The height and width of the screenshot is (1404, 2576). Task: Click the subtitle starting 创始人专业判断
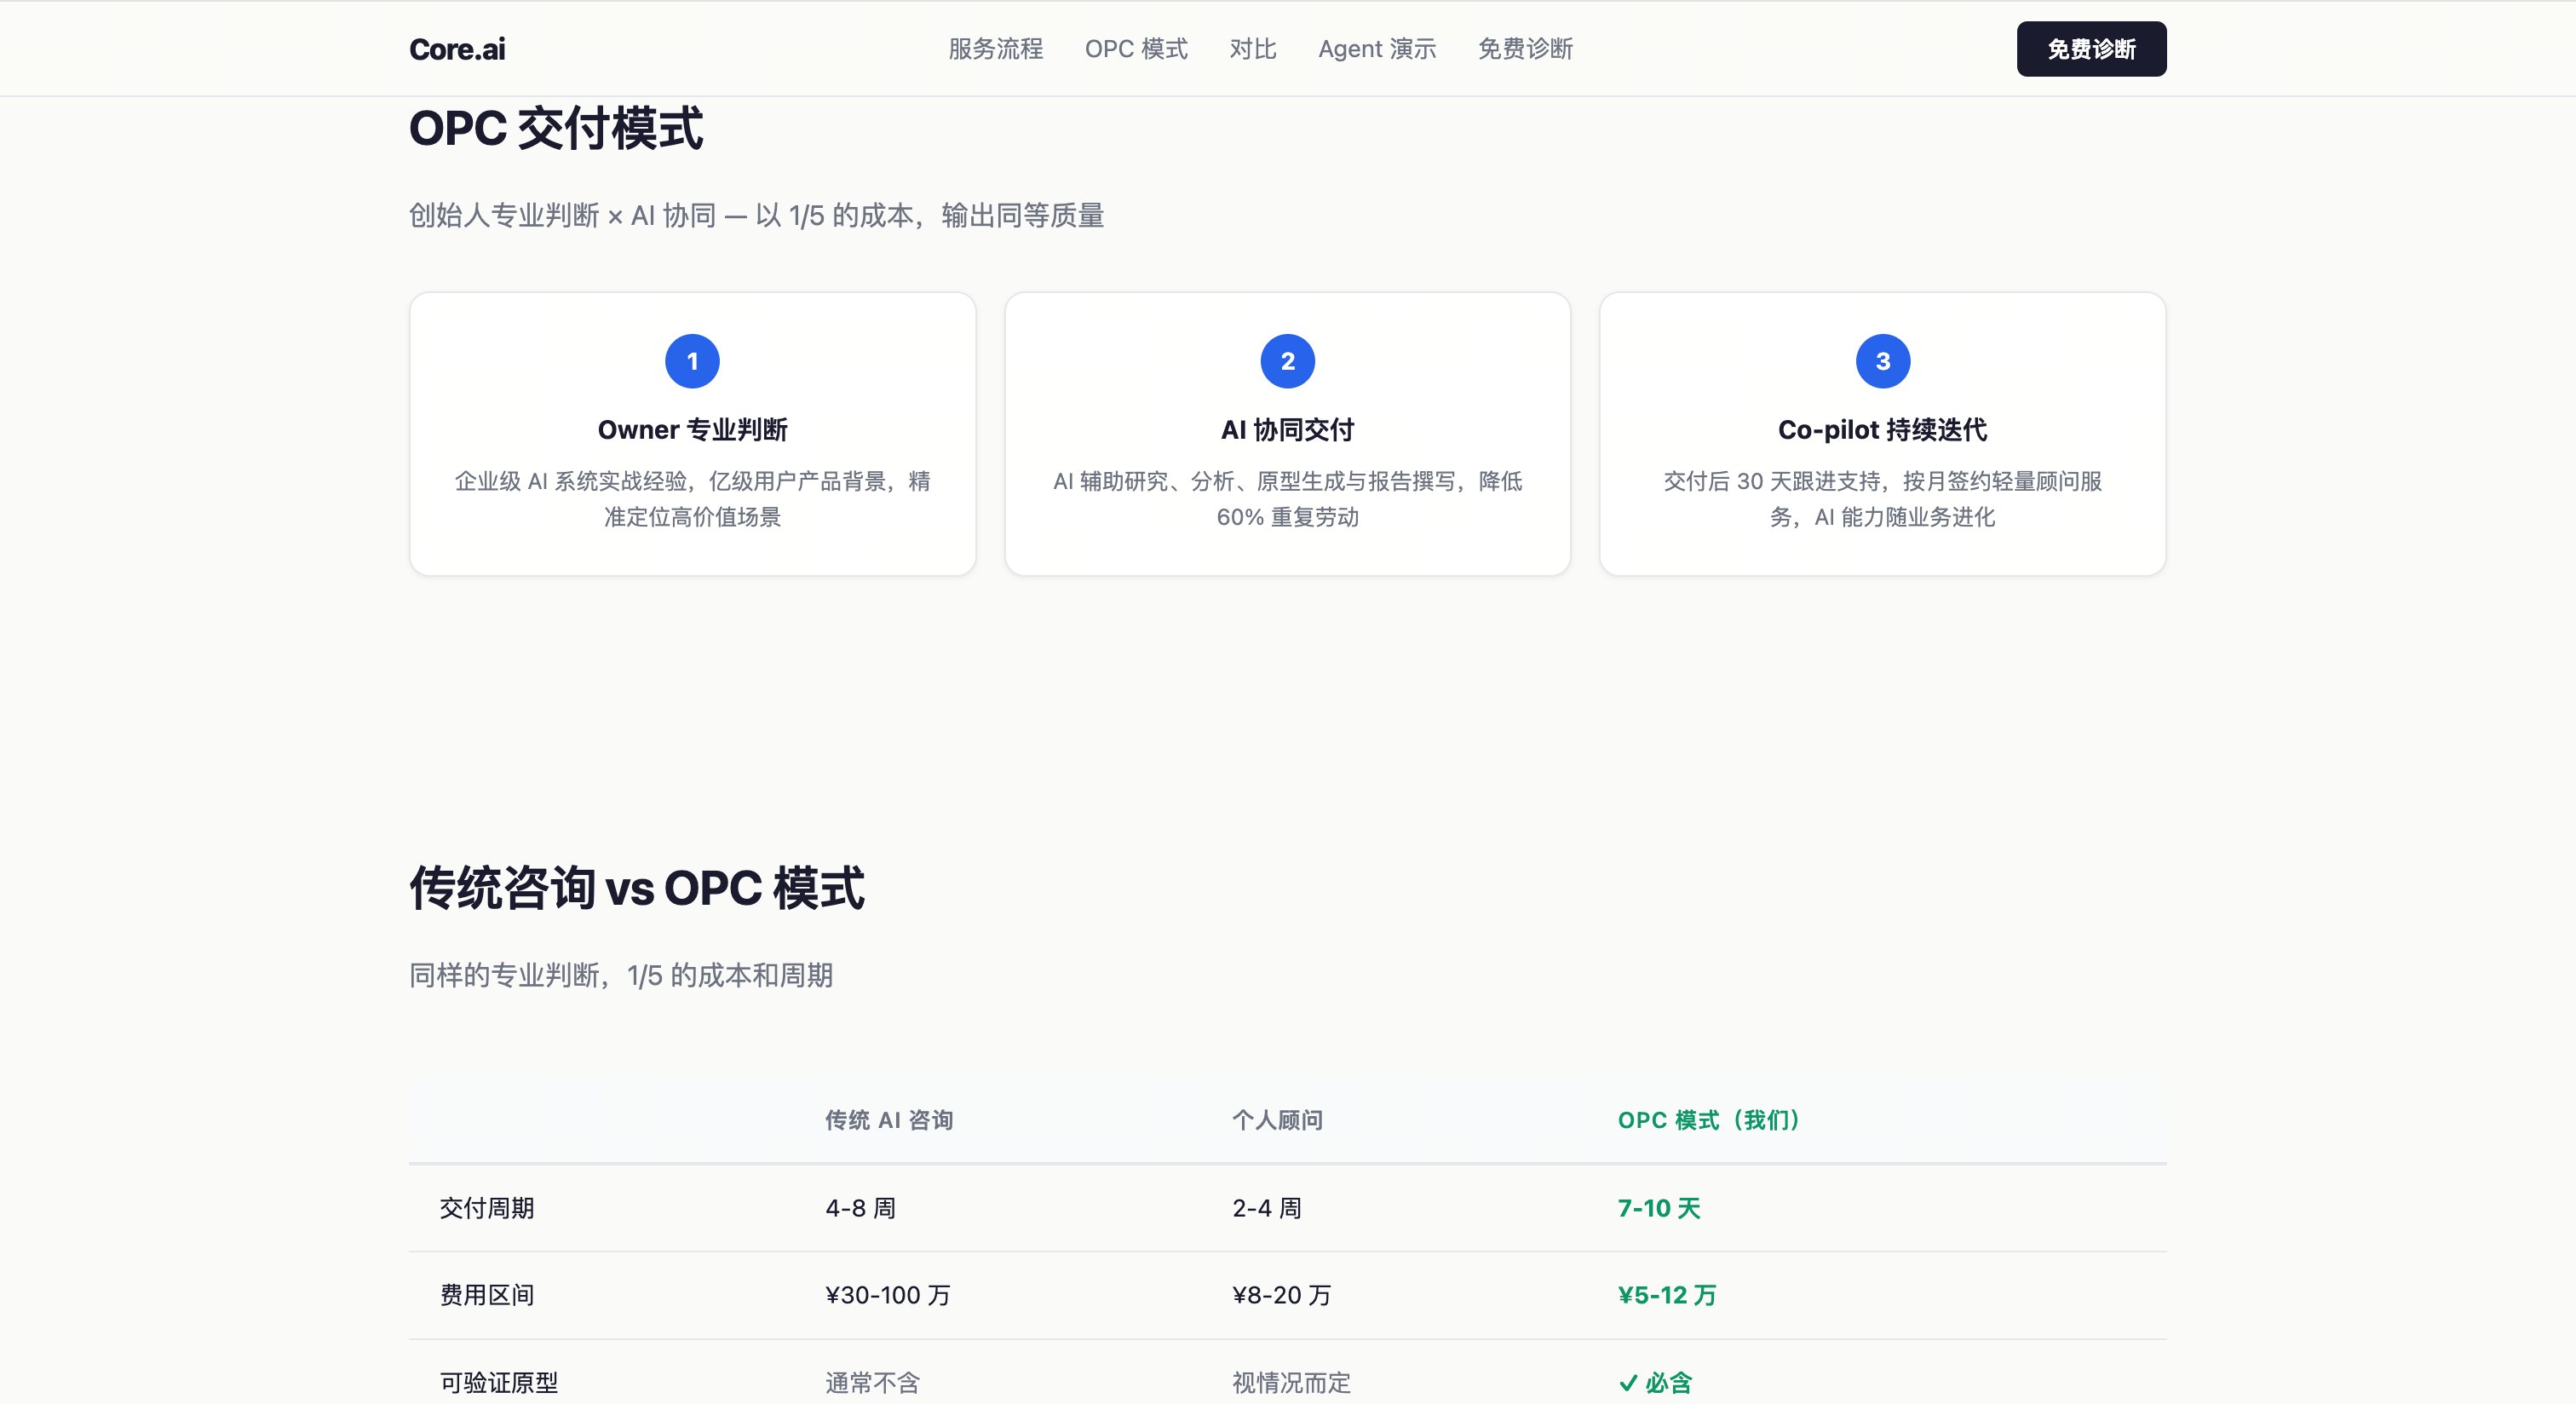(756, 215)
